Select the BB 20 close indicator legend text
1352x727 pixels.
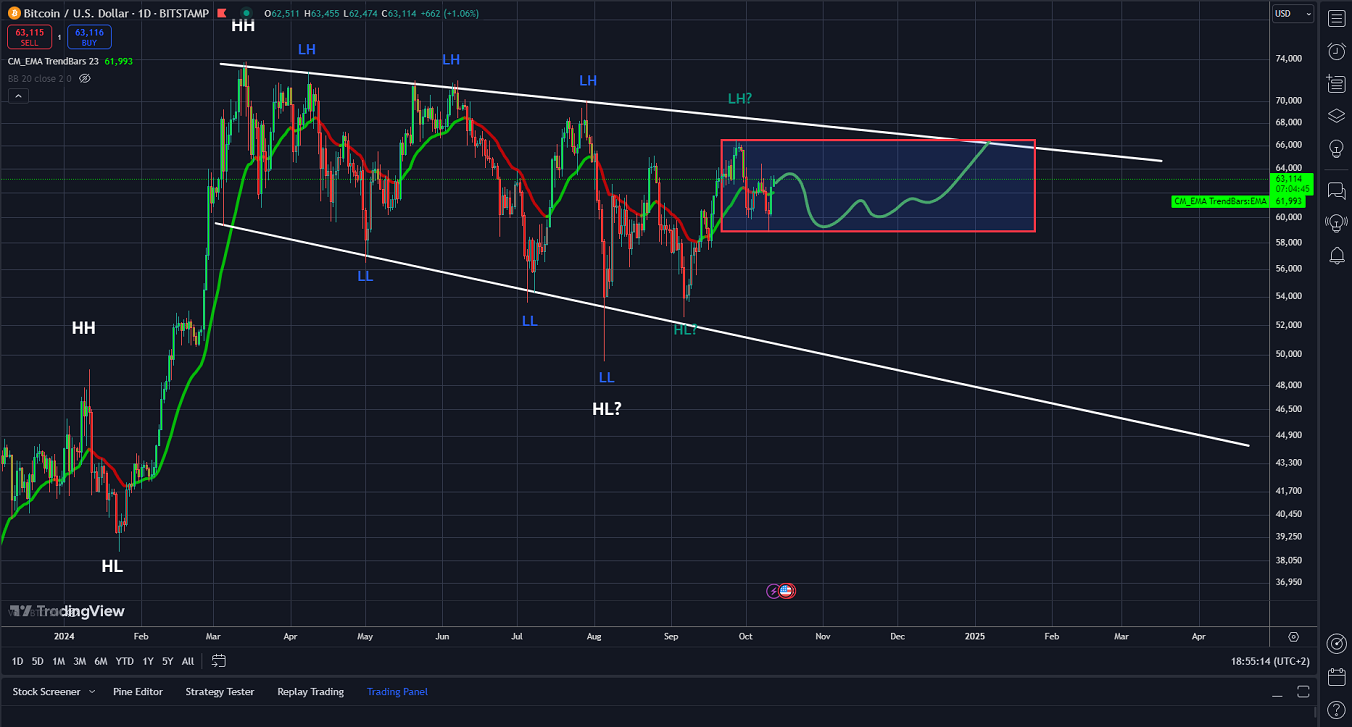coord(40,78)
